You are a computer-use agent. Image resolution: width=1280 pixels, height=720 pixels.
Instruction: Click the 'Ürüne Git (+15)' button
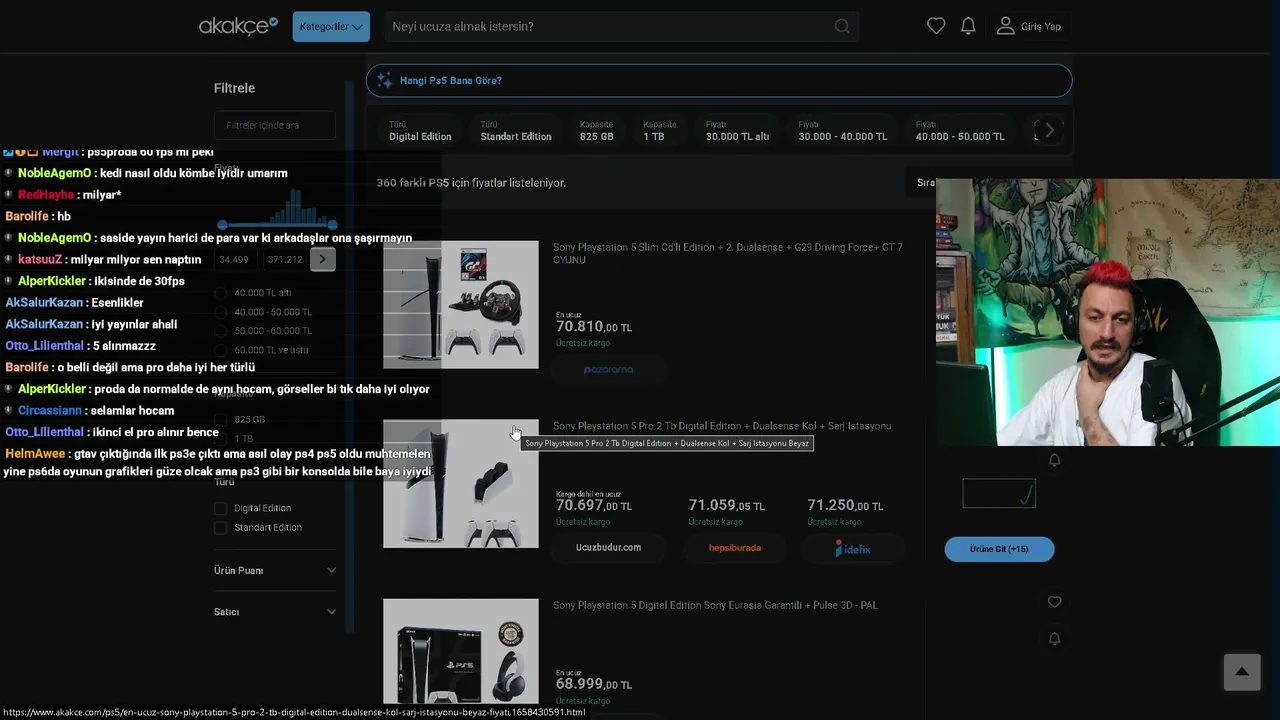(x=1000, y=549)
